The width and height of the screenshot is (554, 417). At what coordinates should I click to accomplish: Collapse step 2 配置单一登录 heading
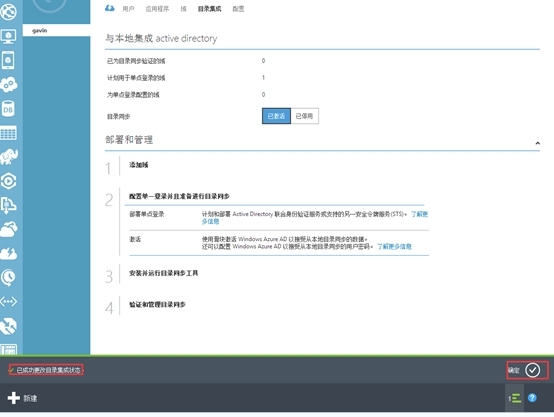click(179, 196)
